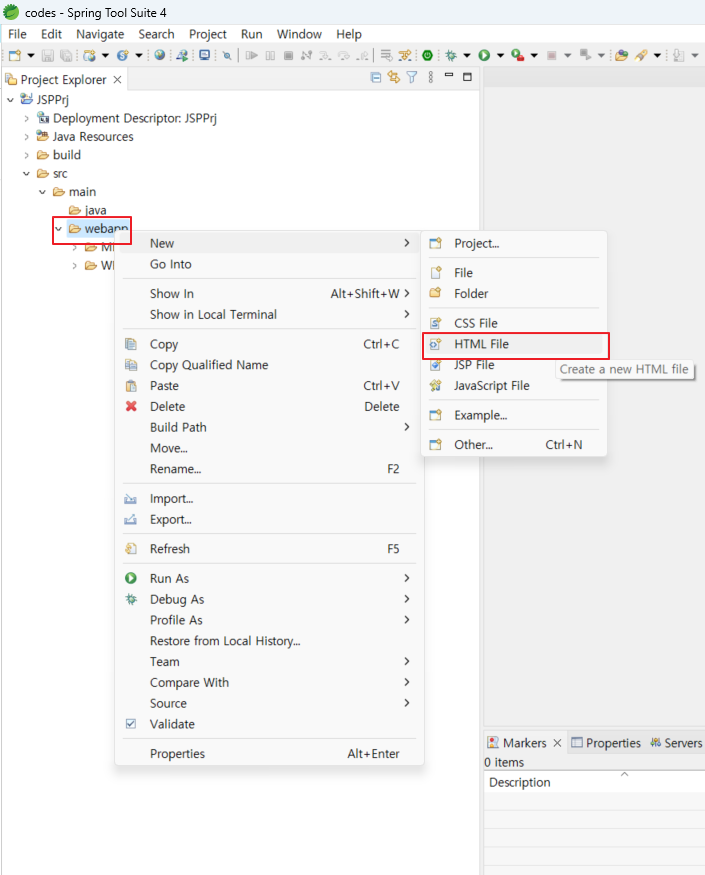This screenshot has height=875, width=705.
Task: Click the Save All toolbar icon
Action: (x=66, y=55)
